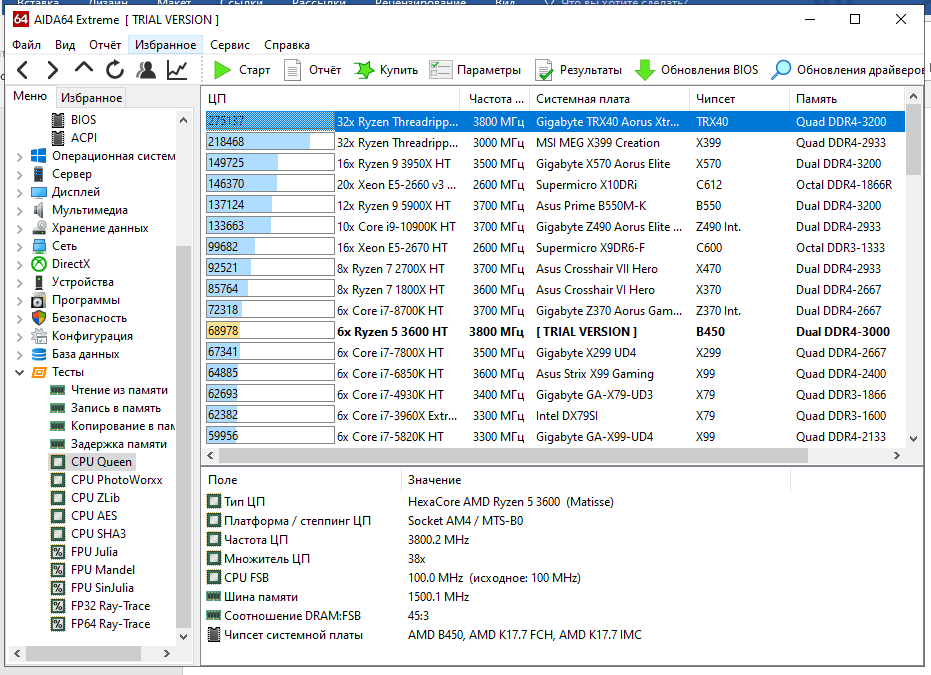The image size is (931, 675).
Task: Sort by the Системная плата column header
Action: click(x=610, y=99)
